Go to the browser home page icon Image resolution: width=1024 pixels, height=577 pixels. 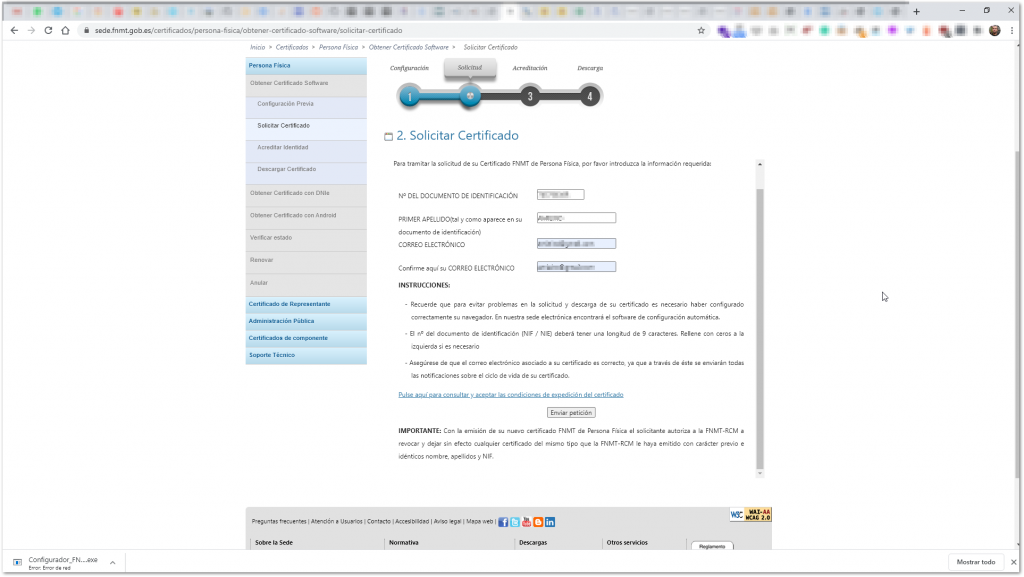pos(65,30)
